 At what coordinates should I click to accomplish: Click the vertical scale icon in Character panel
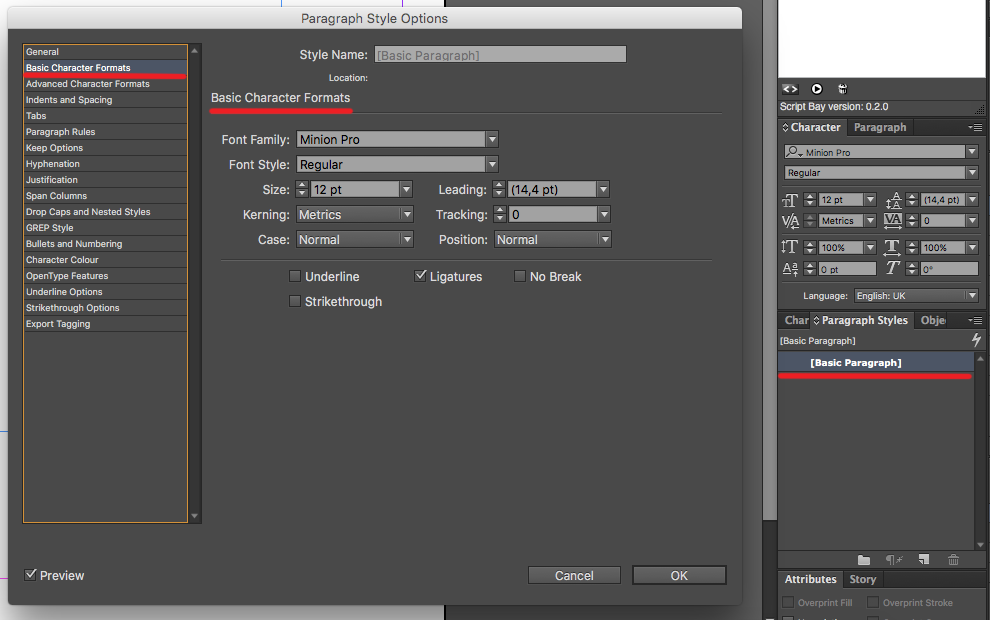click(x=790, y=247)
